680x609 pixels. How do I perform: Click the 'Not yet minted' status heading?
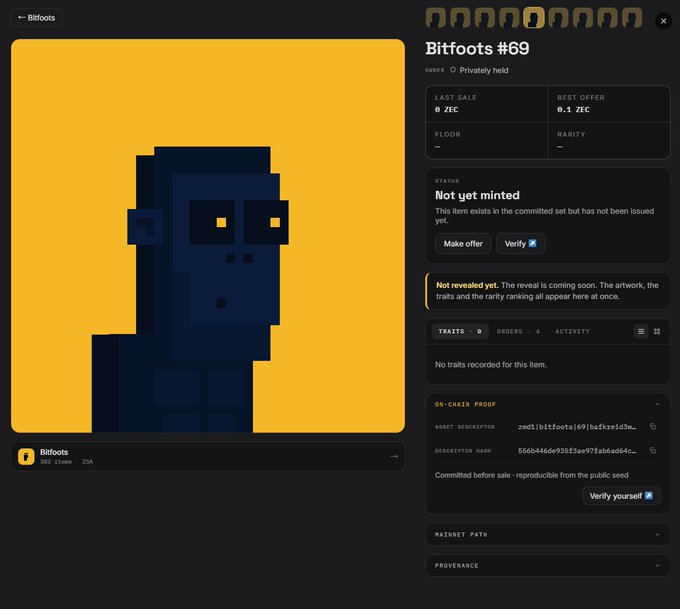pyautogui.click(x=477, y=196)
